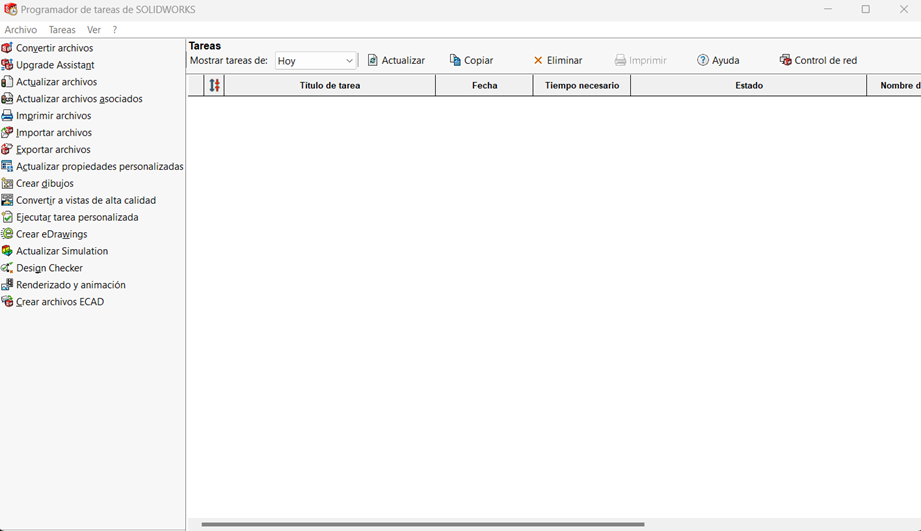Select Convertir archivos task label
Screen dimensions: 921x531
point(55,48)
